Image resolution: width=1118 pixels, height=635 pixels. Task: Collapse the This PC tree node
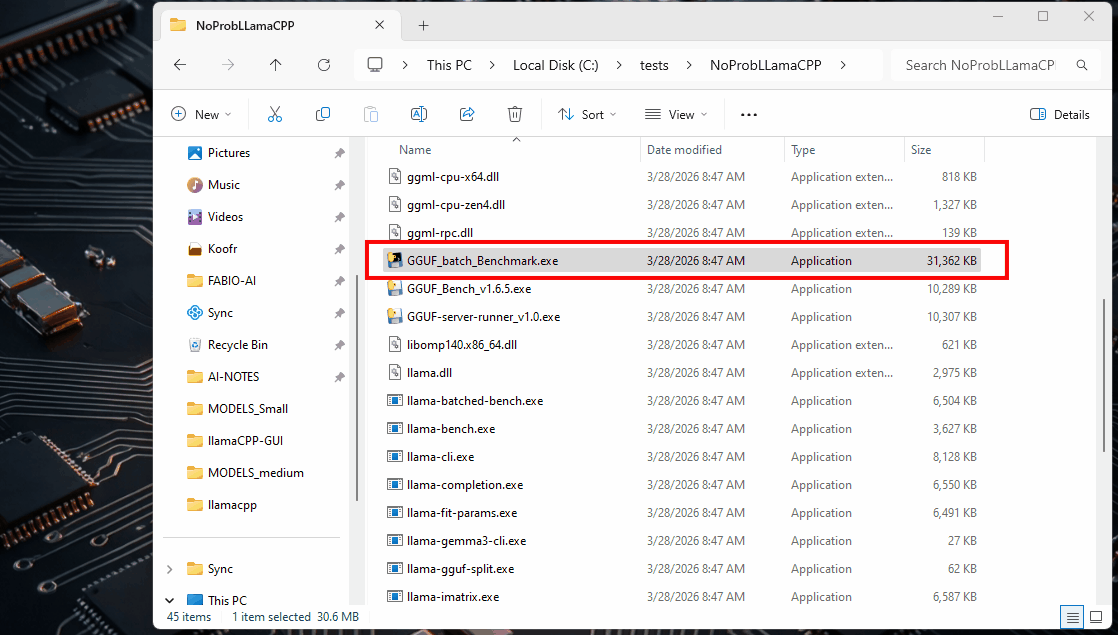pos(169,601)
